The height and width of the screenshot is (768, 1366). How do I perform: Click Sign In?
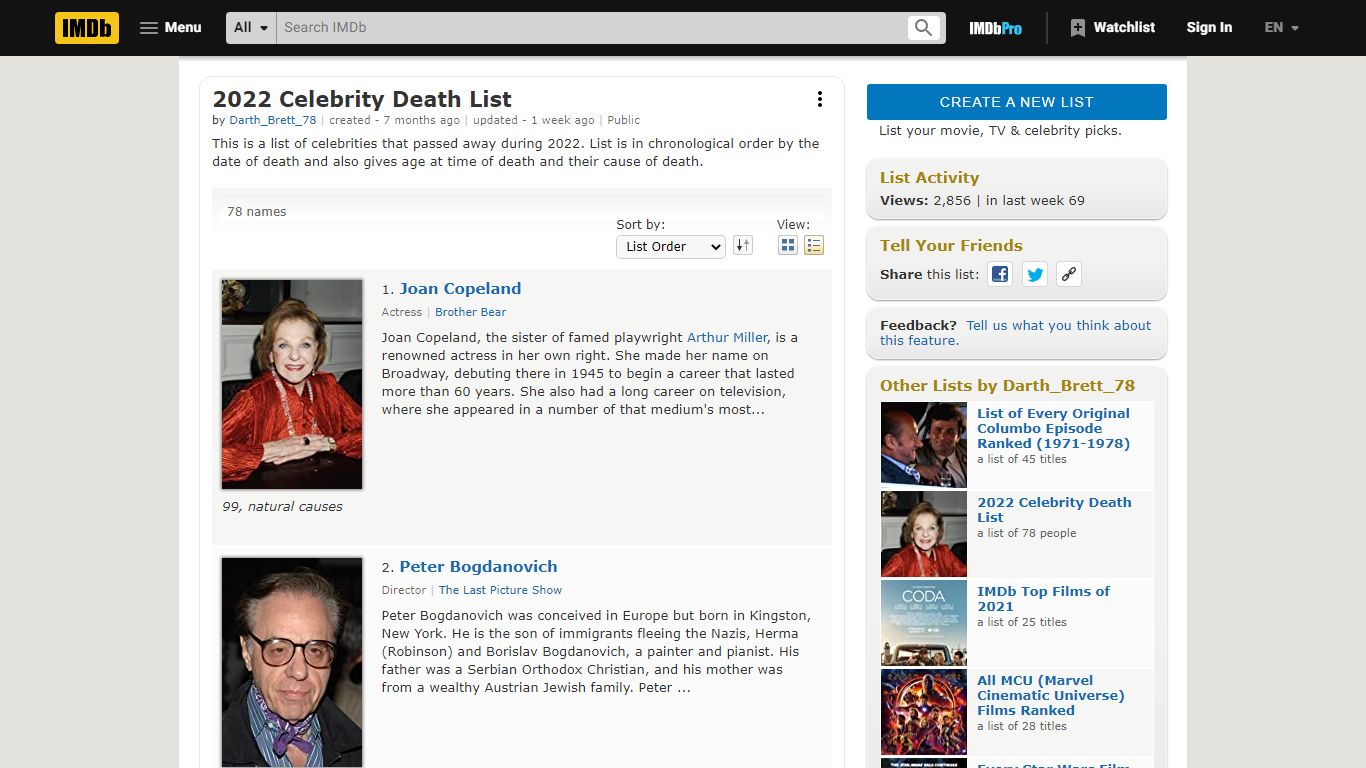coord(1209,28)
